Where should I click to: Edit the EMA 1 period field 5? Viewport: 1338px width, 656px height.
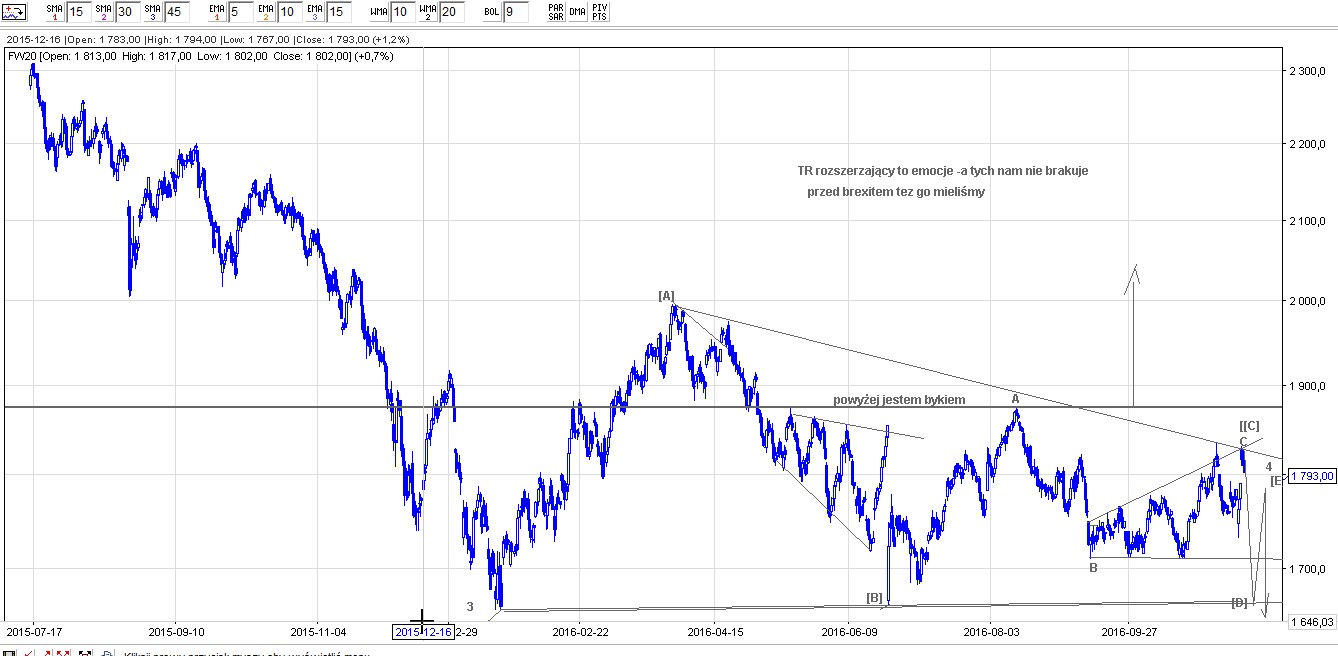[241, 13]
